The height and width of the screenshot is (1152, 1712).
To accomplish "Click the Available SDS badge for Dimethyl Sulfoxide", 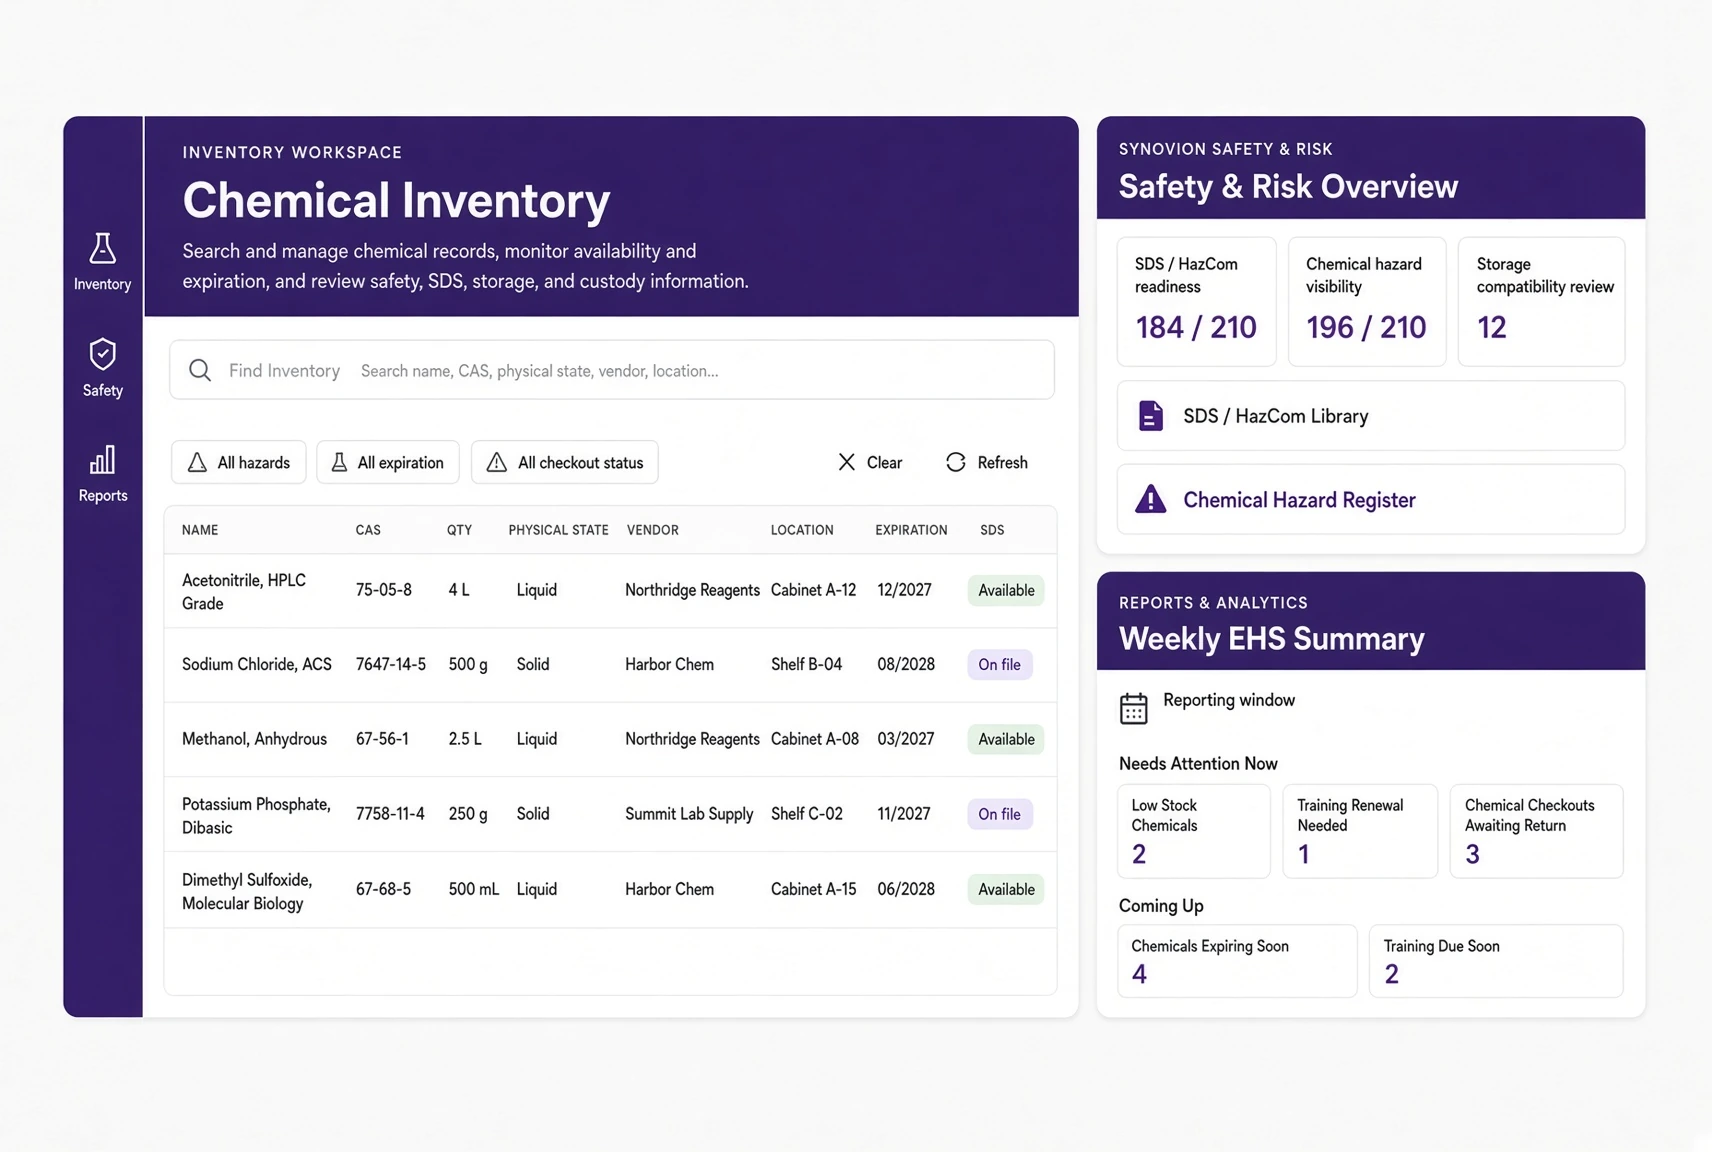I will coord(1006,889).
